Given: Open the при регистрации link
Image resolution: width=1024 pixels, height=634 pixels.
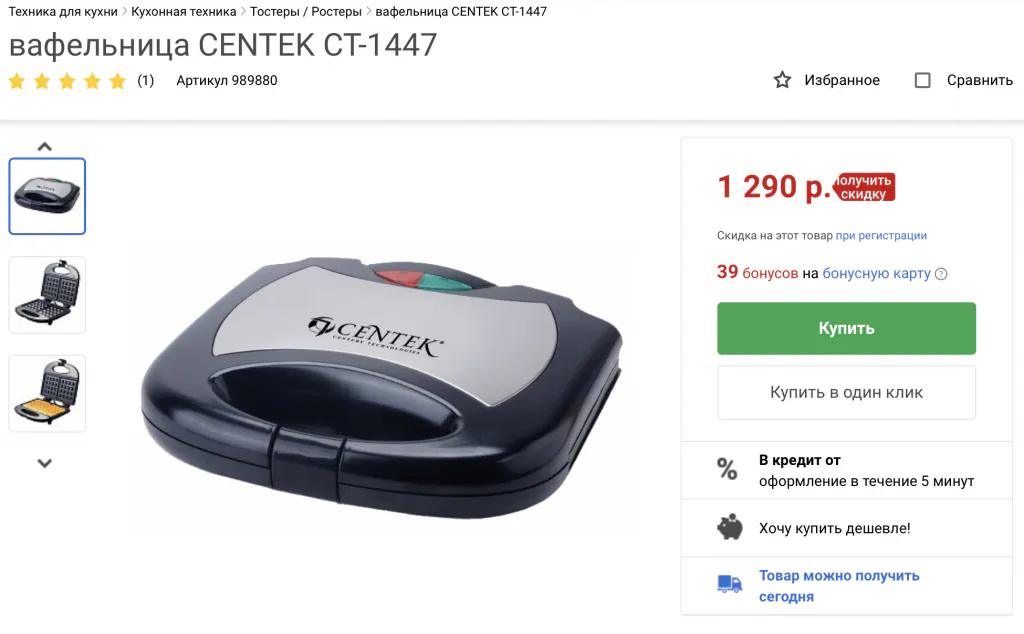Looking at the screenshot, I should [881, 236].
